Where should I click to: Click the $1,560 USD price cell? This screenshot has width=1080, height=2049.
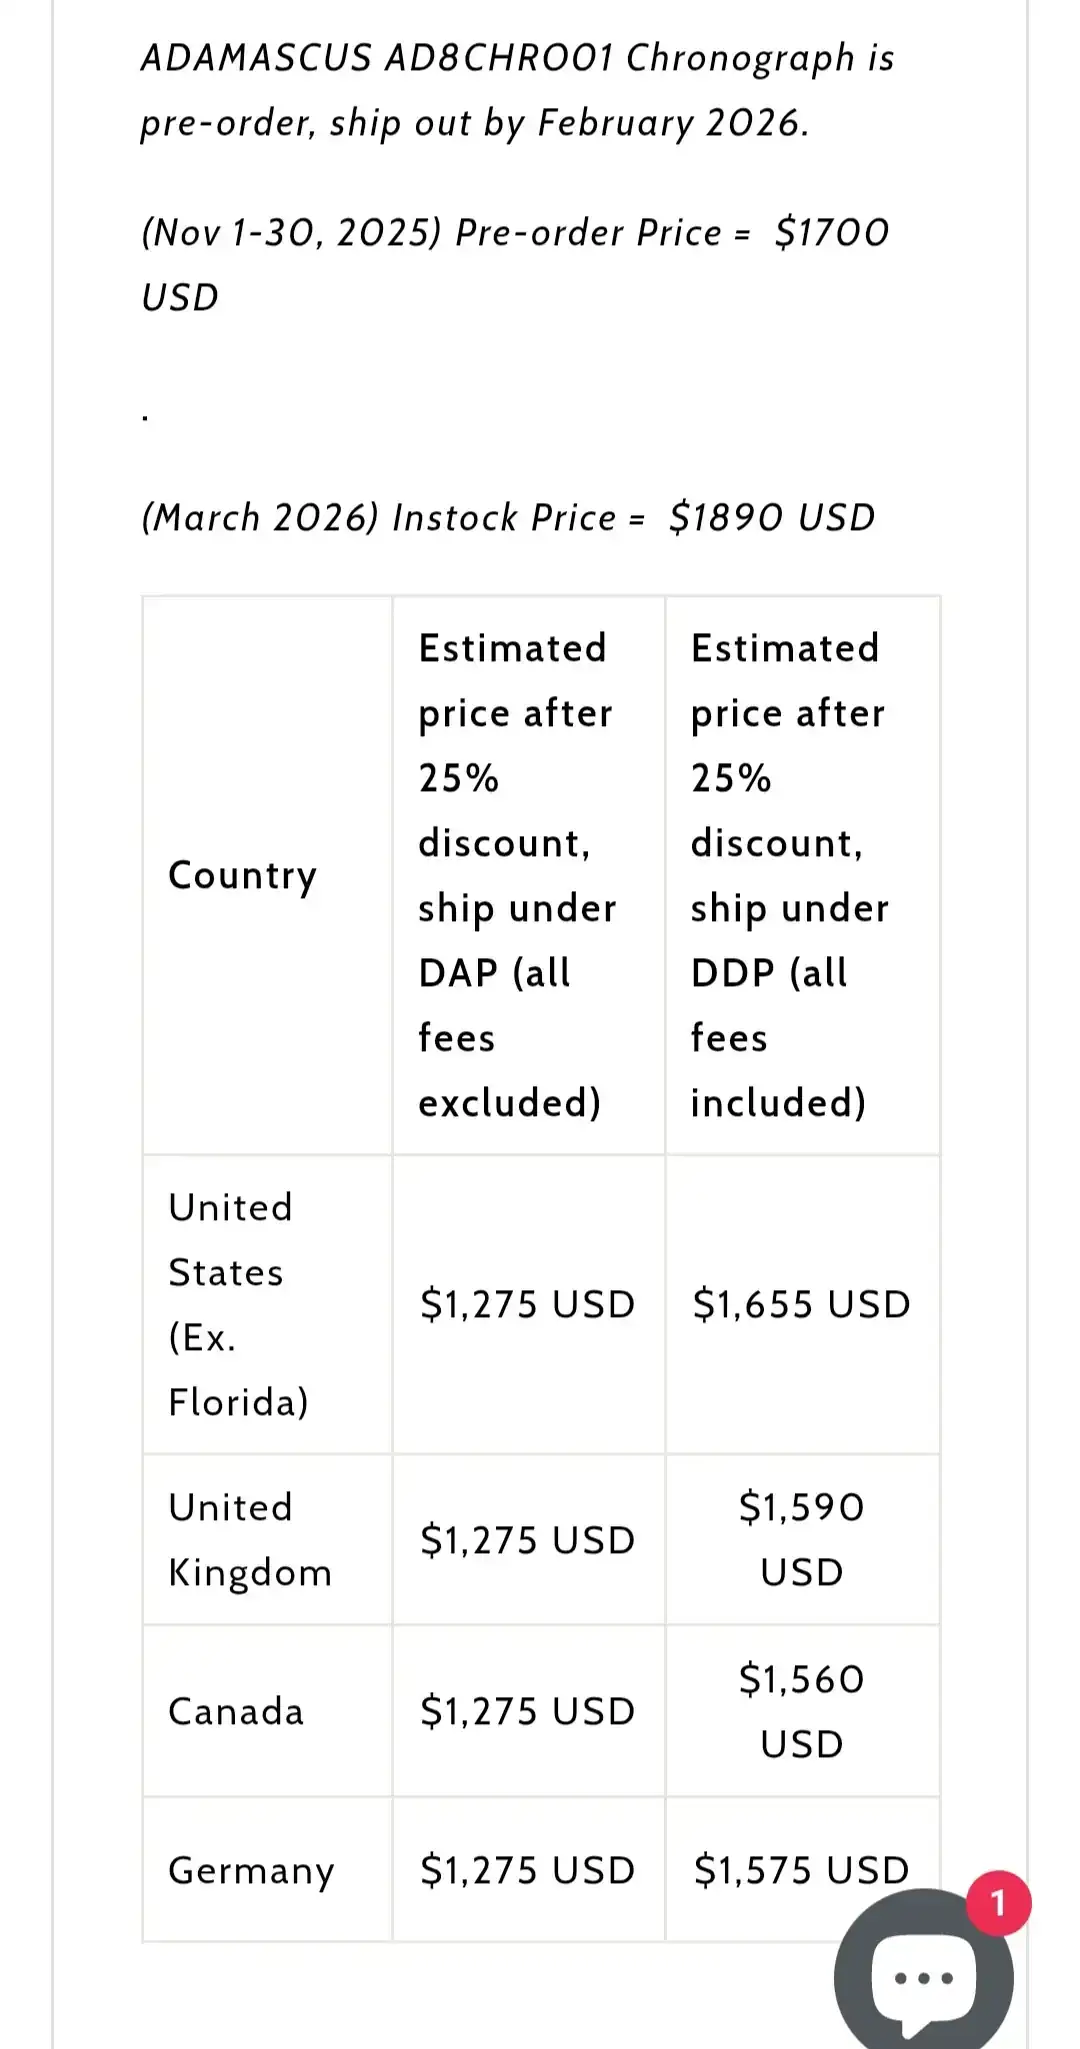(801, 1711)
